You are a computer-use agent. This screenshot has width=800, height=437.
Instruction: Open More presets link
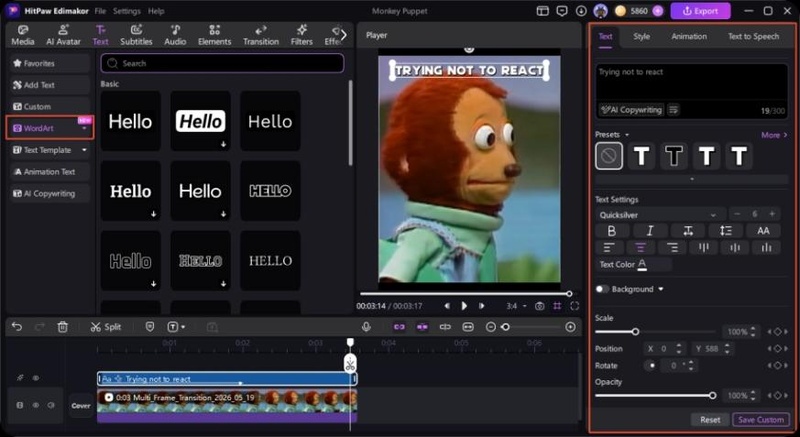coord(774,135)
